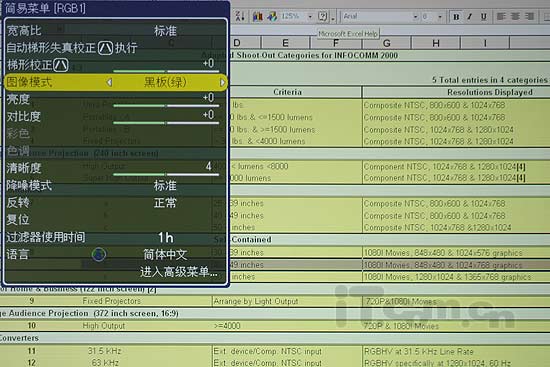Select the 图像模式 menu row
The width and height of the screenshot is (550, 367).
click(116, 82)
